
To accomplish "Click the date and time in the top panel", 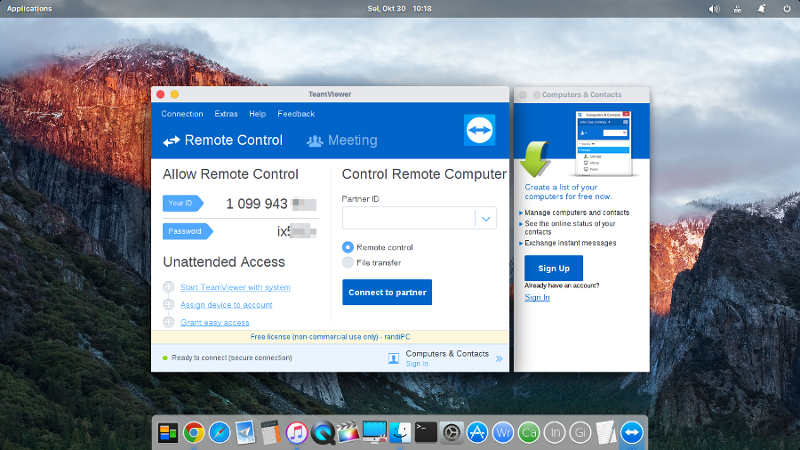I will tap(399, 9).
